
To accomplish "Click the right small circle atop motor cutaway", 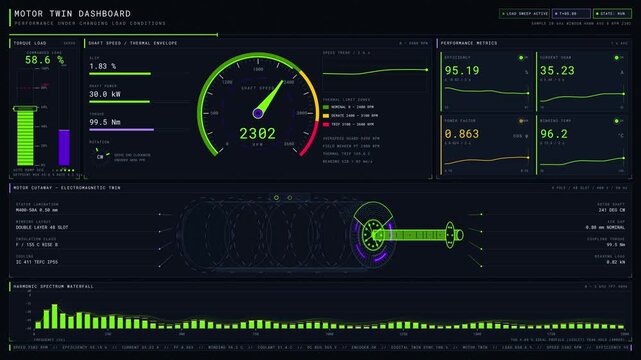I will coord(289,198).
